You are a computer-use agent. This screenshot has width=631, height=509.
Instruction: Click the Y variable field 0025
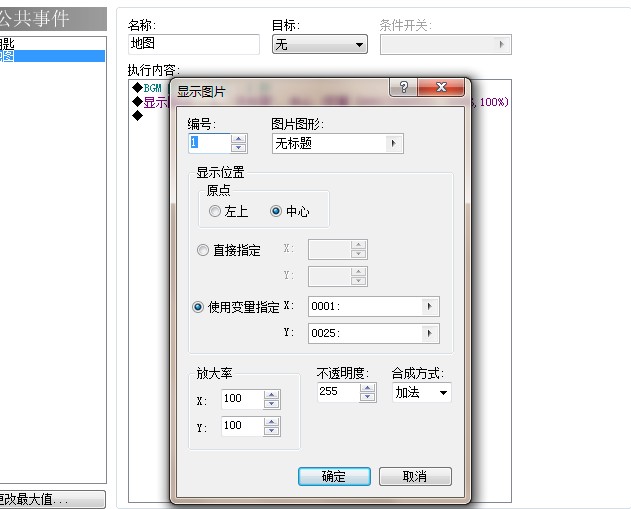pos(373,333)
